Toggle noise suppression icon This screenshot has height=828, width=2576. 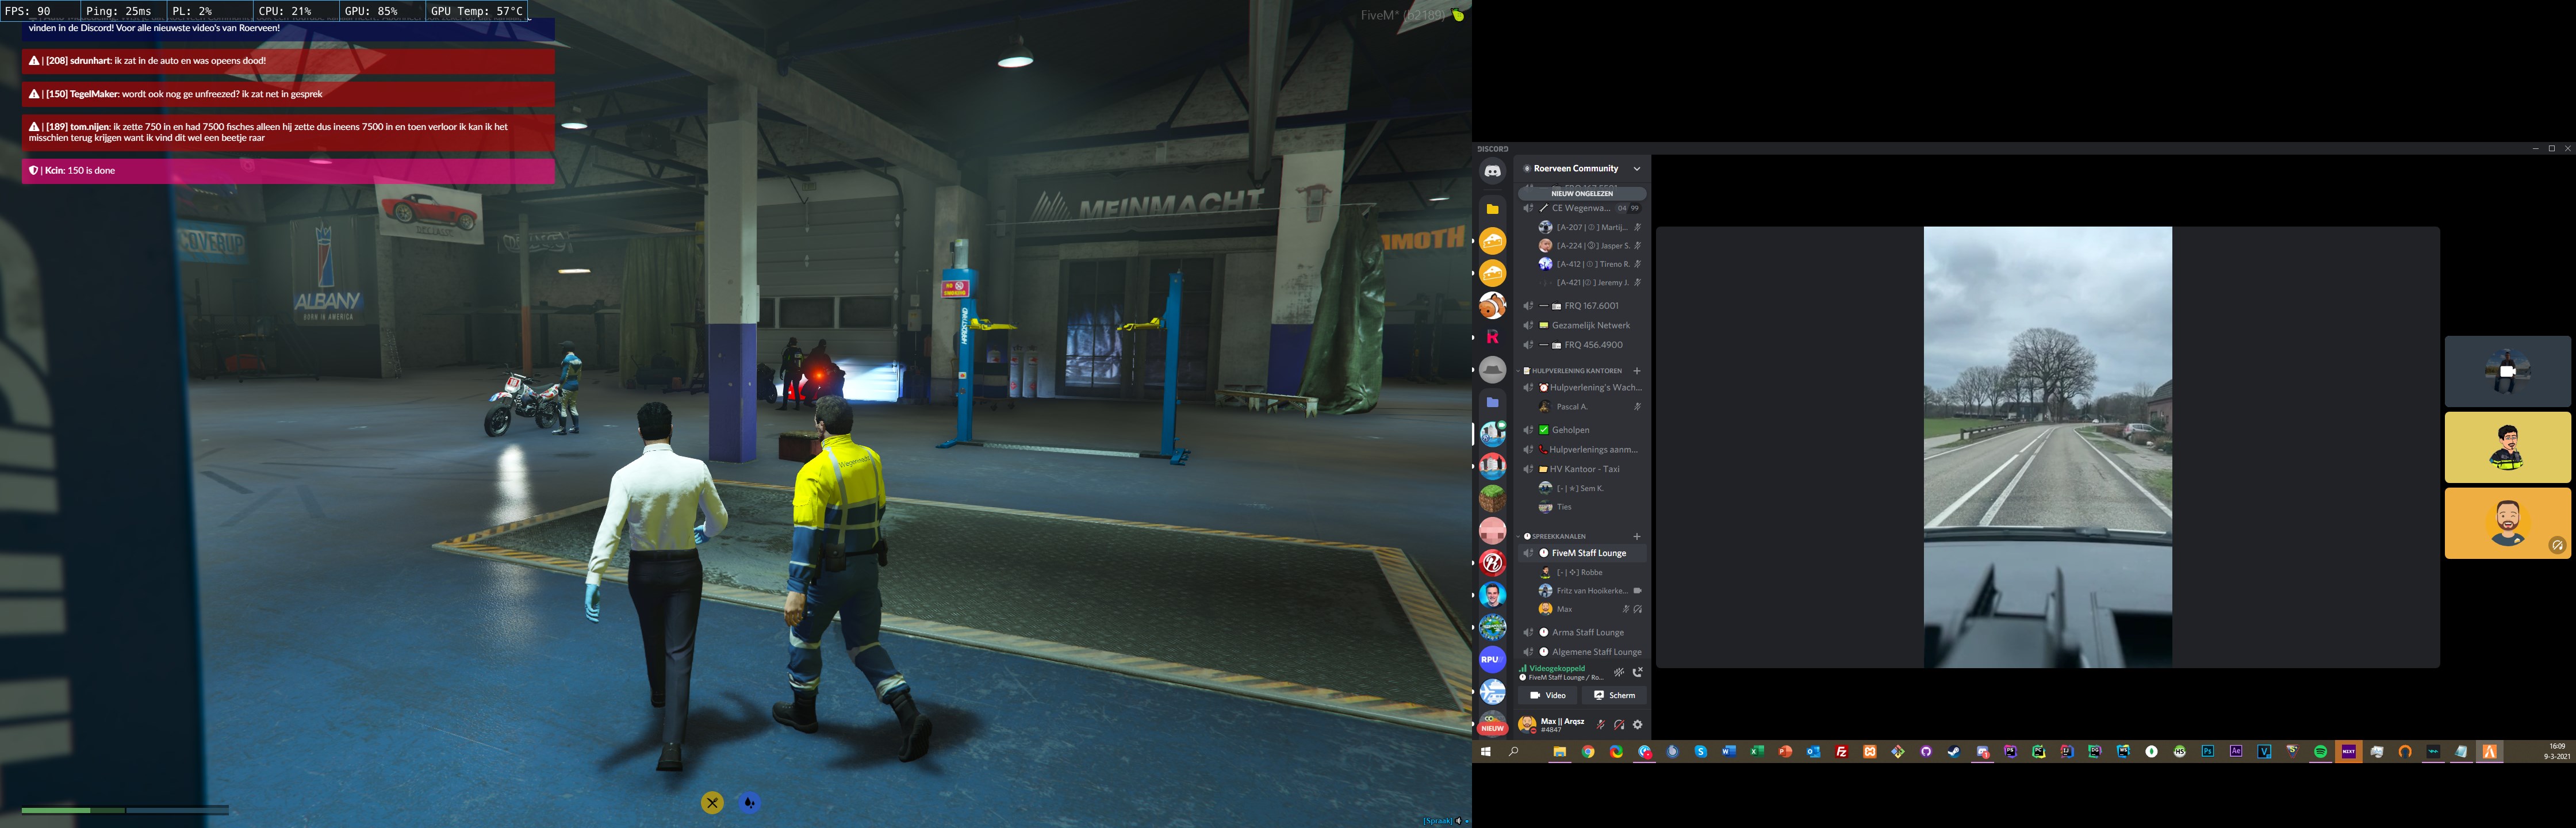(x=1619, y=672)
